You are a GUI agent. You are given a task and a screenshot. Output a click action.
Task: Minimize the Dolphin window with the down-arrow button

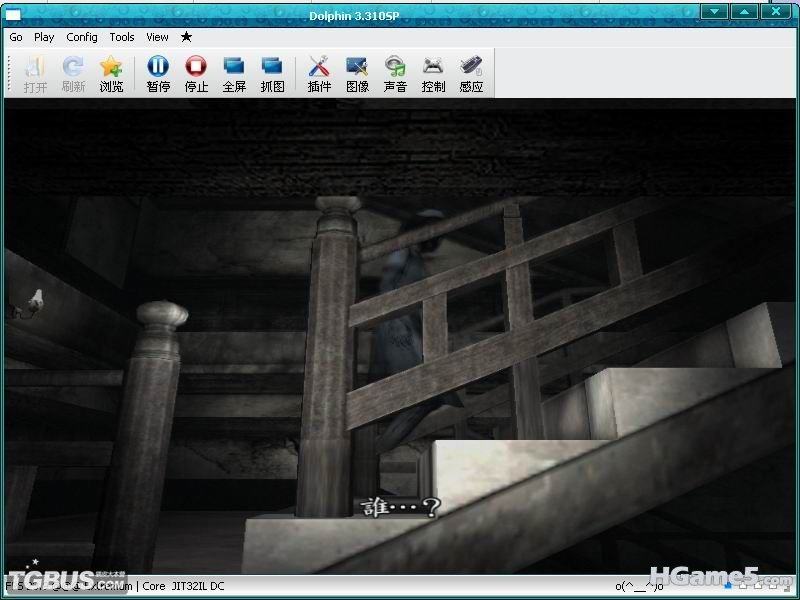(714, 11)
